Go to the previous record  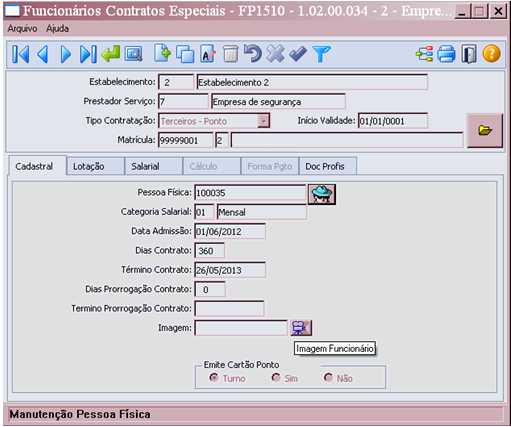click(x=43, y=54)
